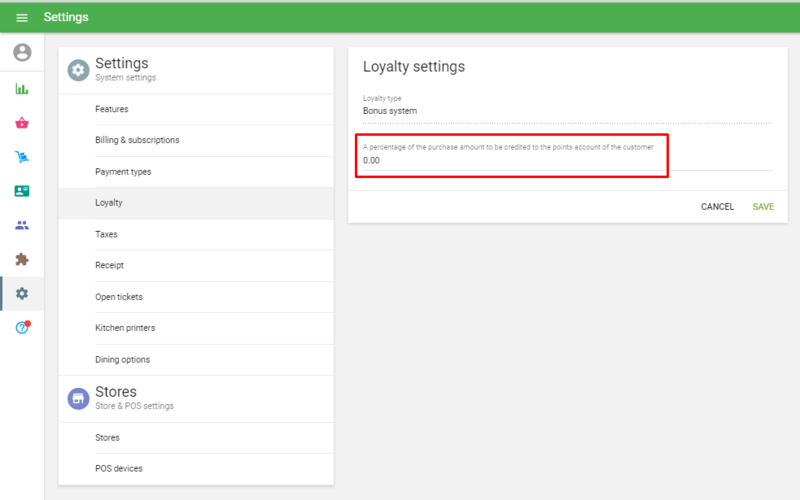The width and height of the screenshot is (800, 500).
Task: Open Inventory via blue cart icon
Action: [22, 157]
